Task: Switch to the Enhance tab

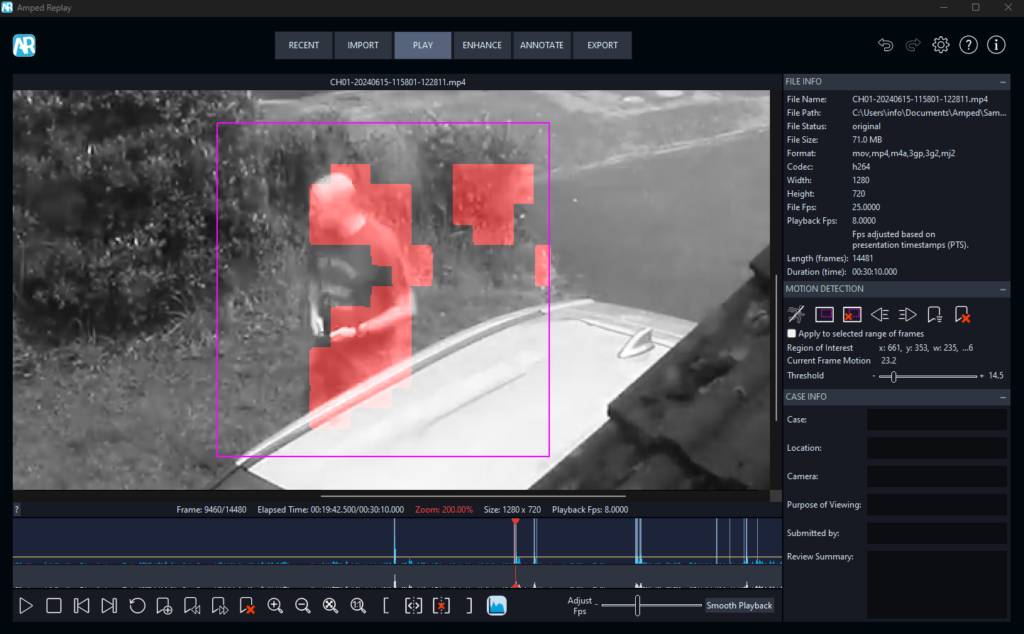Action: click(x=482, y=45)
